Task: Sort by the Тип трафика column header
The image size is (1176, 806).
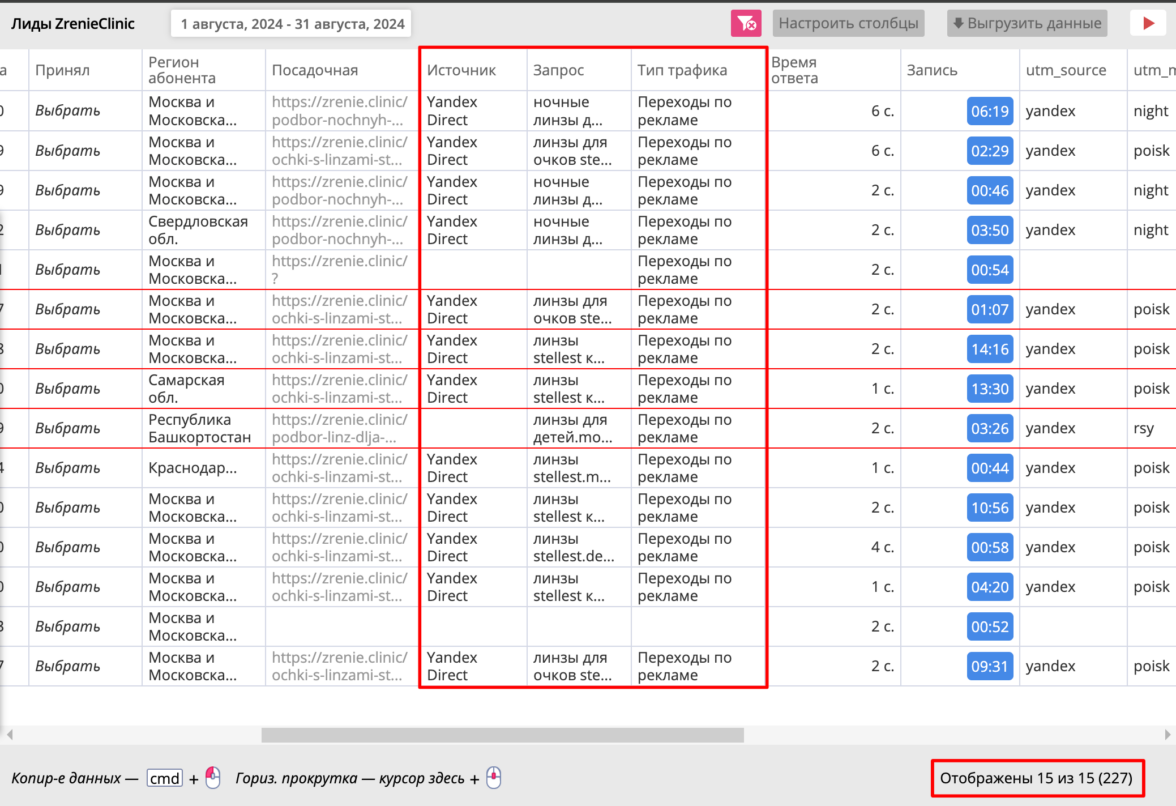Action: [682, 70]
